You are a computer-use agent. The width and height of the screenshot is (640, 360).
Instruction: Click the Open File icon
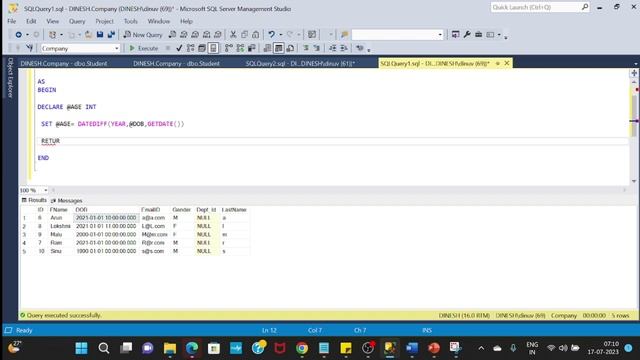click(x=88, y=35)
